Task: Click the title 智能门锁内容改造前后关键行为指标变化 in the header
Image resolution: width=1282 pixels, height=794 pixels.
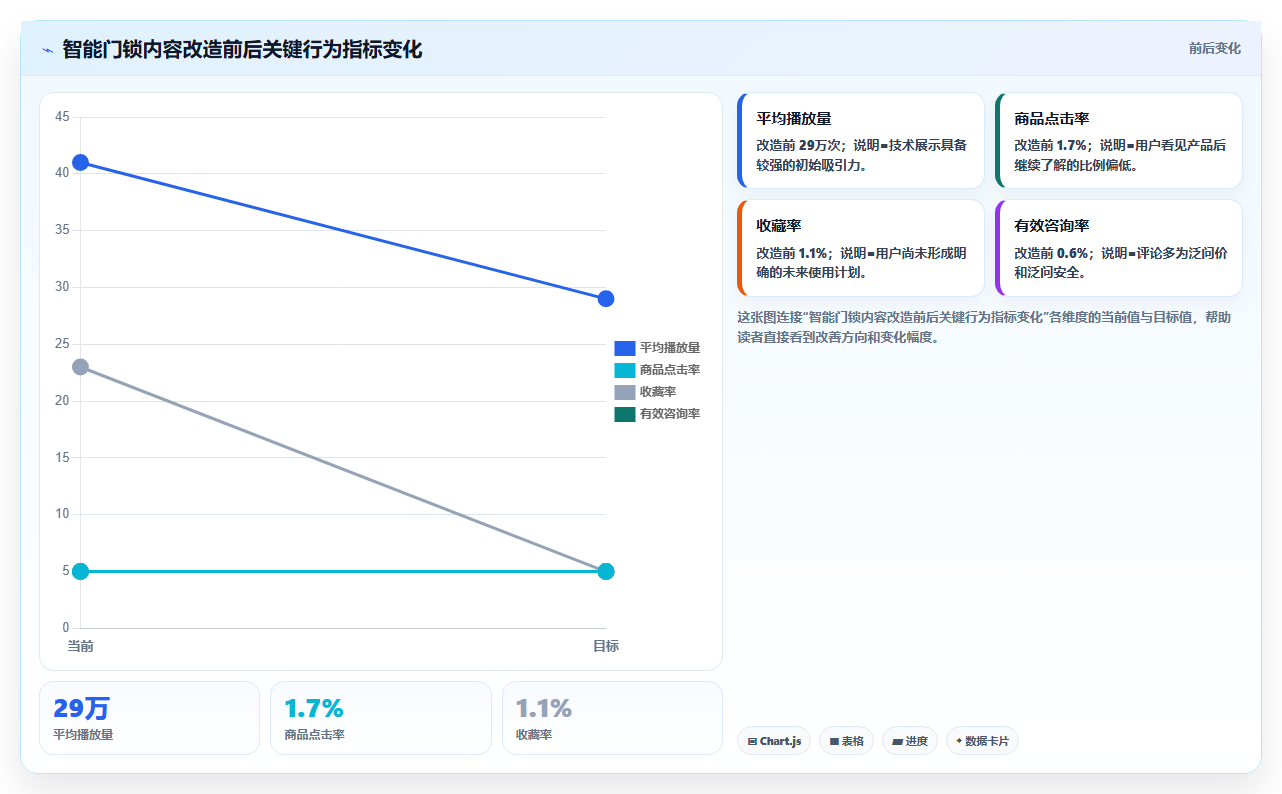Action: click(242, 49)
